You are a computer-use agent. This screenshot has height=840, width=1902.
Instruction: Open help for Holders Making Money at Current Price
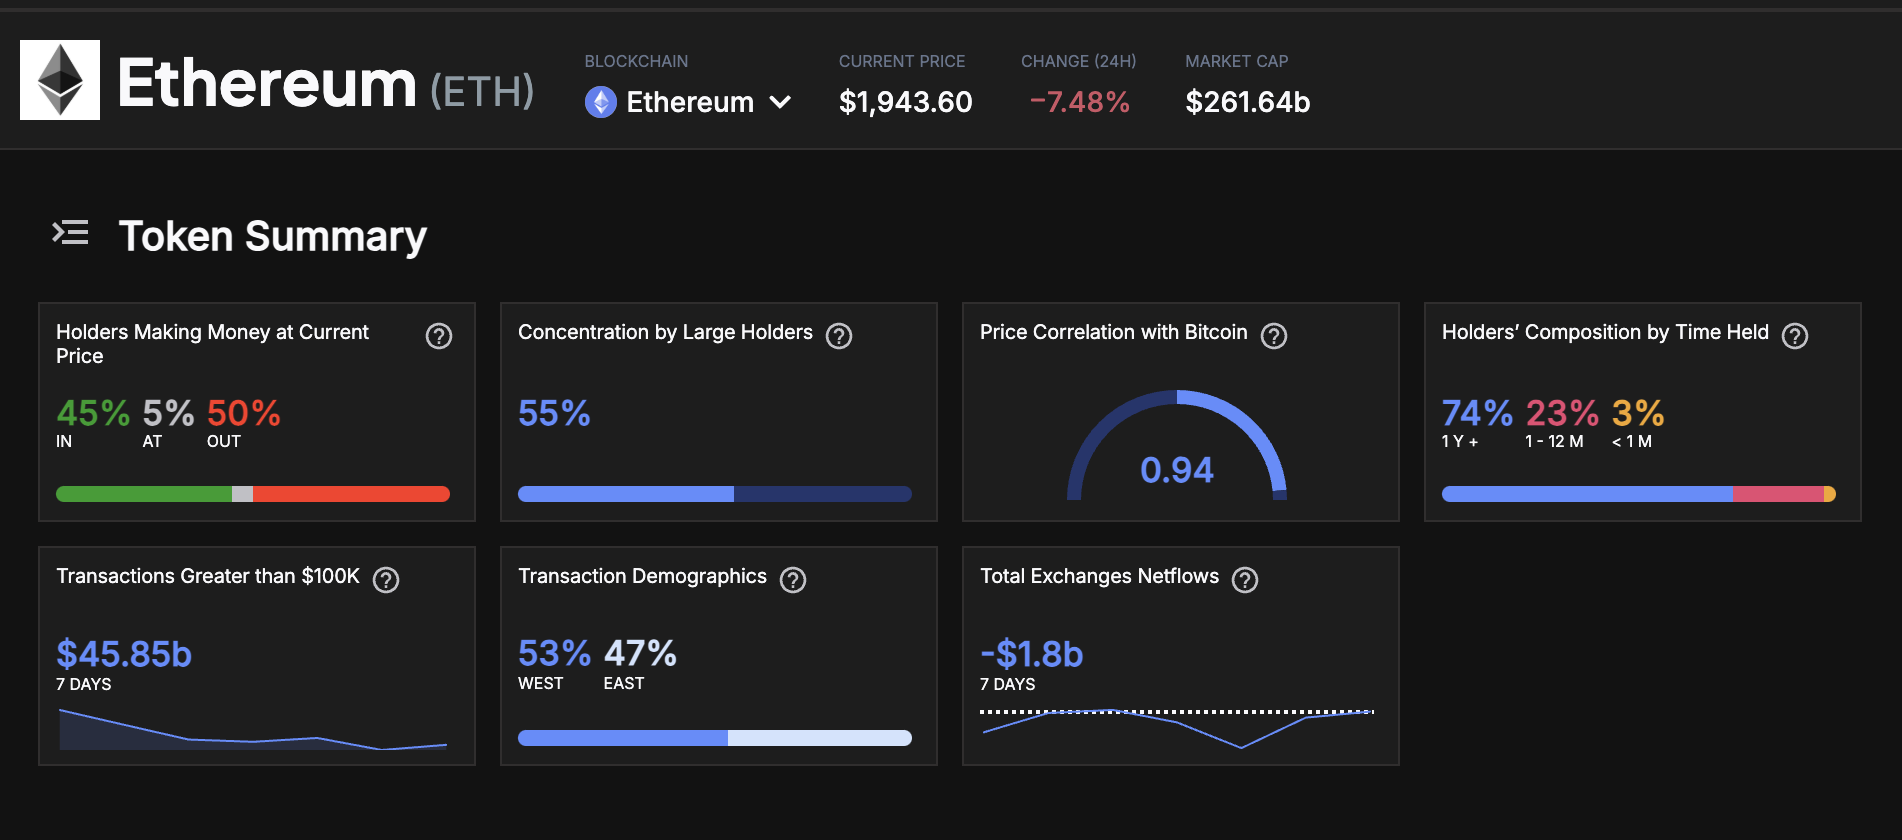point(439,336)
